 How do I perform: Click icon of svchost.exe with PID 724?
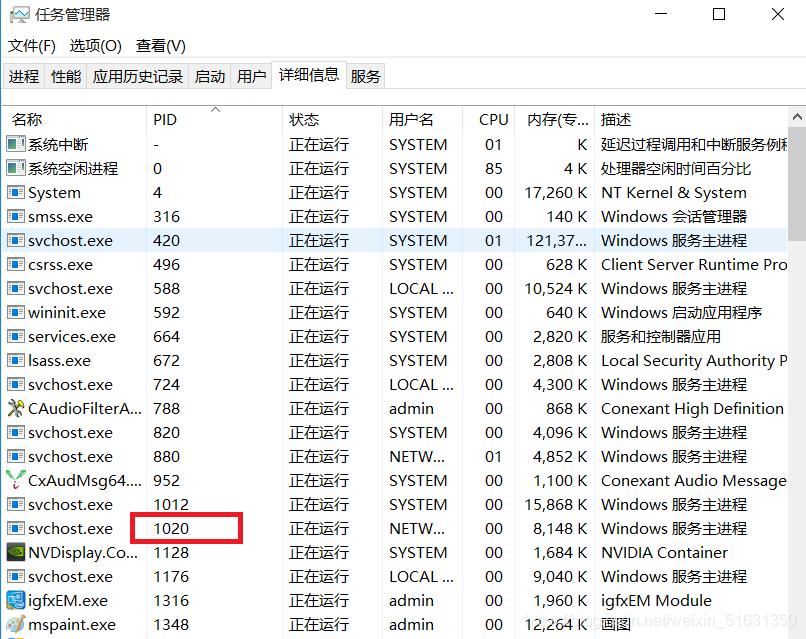pos(16,384)
